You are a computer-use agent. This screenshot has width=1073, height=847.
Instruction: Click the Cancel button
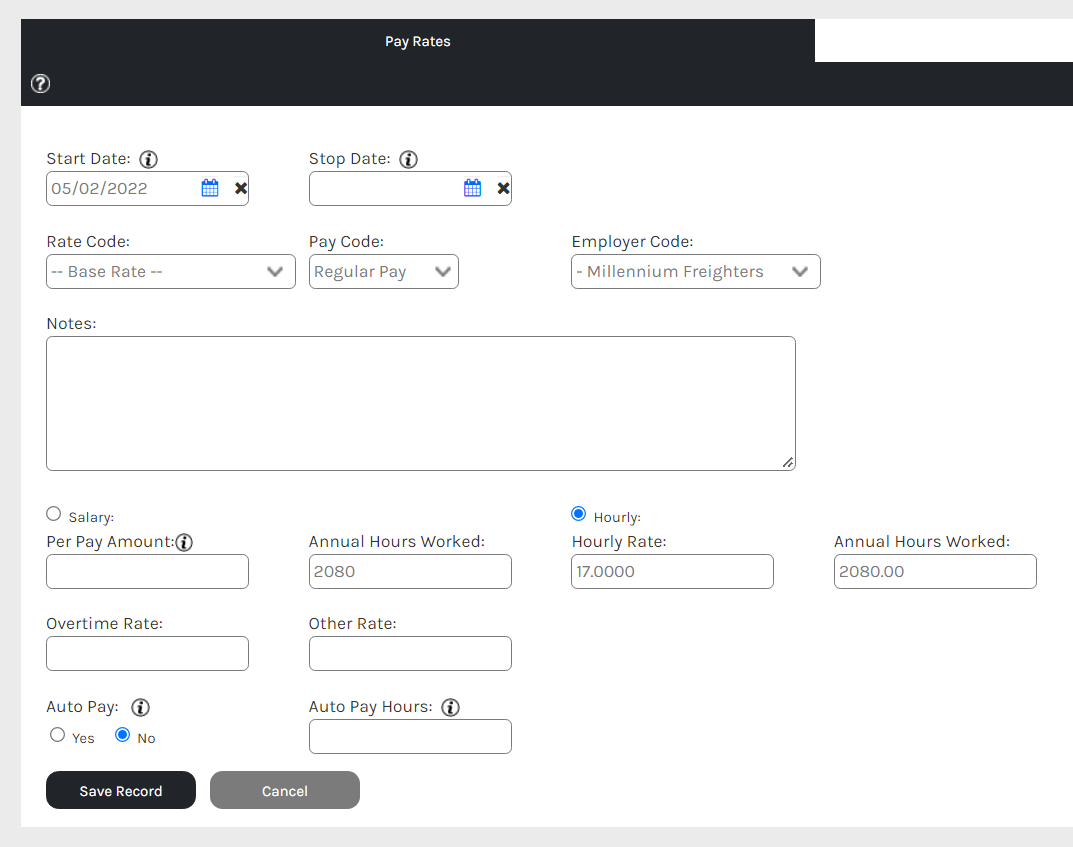tap(285, 790)
